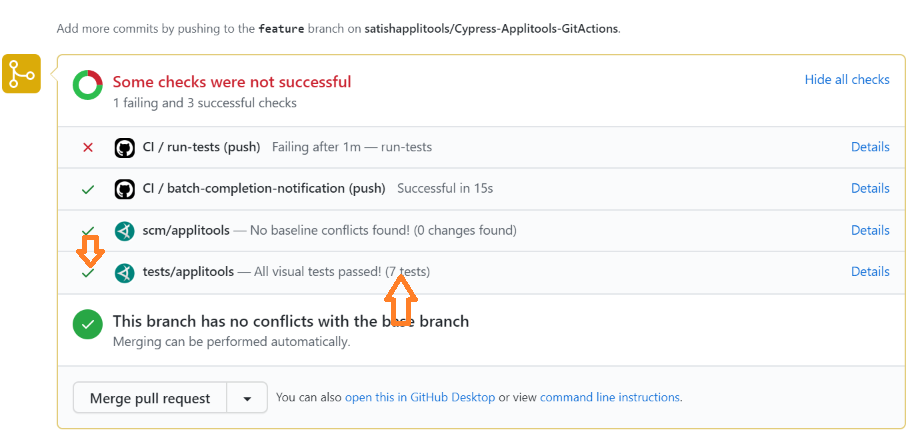Image resolution: width=915 pixels, height=436 pixels.
Task: Open Details for CI / run-tests
Action: (869, 147)
